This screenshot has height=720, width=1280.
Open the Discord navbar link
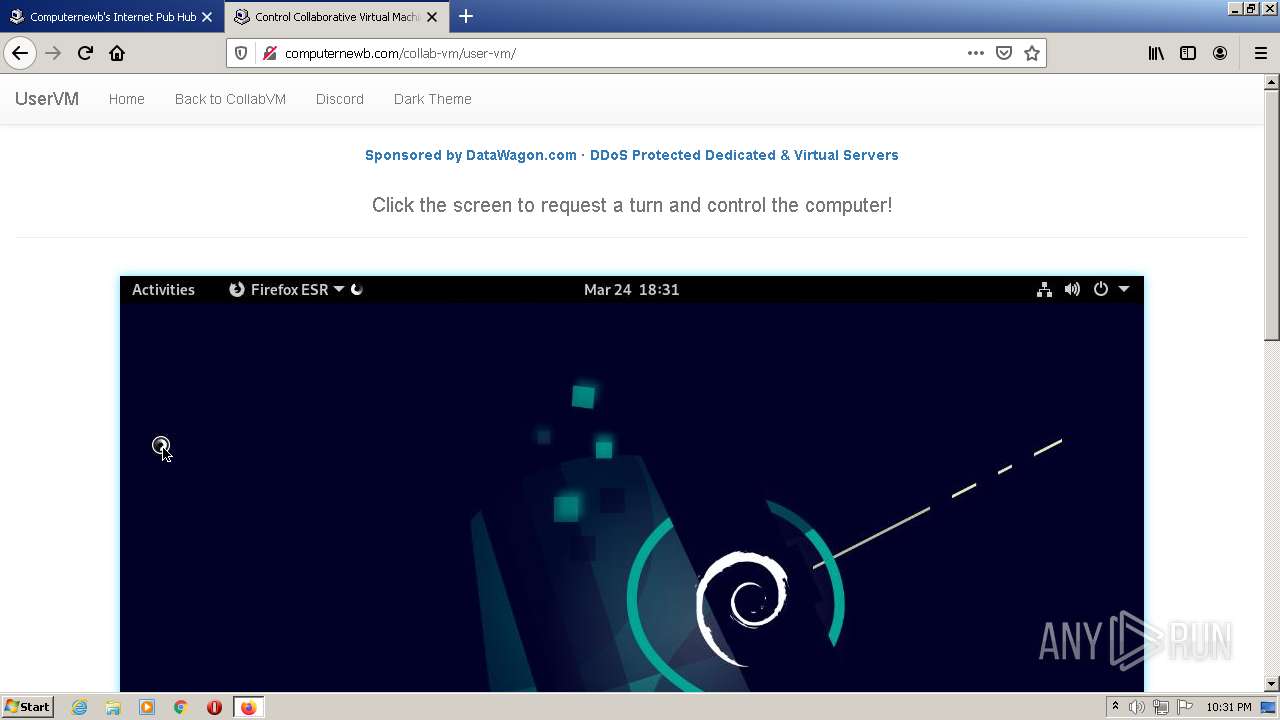point(340,99)
